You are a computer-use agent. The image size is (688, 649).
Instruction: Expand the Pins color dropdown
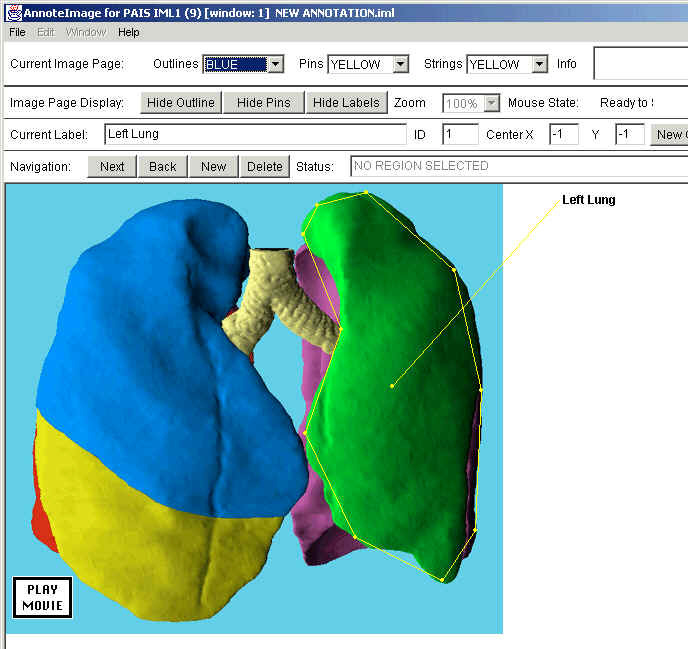(x=400, y=64)
